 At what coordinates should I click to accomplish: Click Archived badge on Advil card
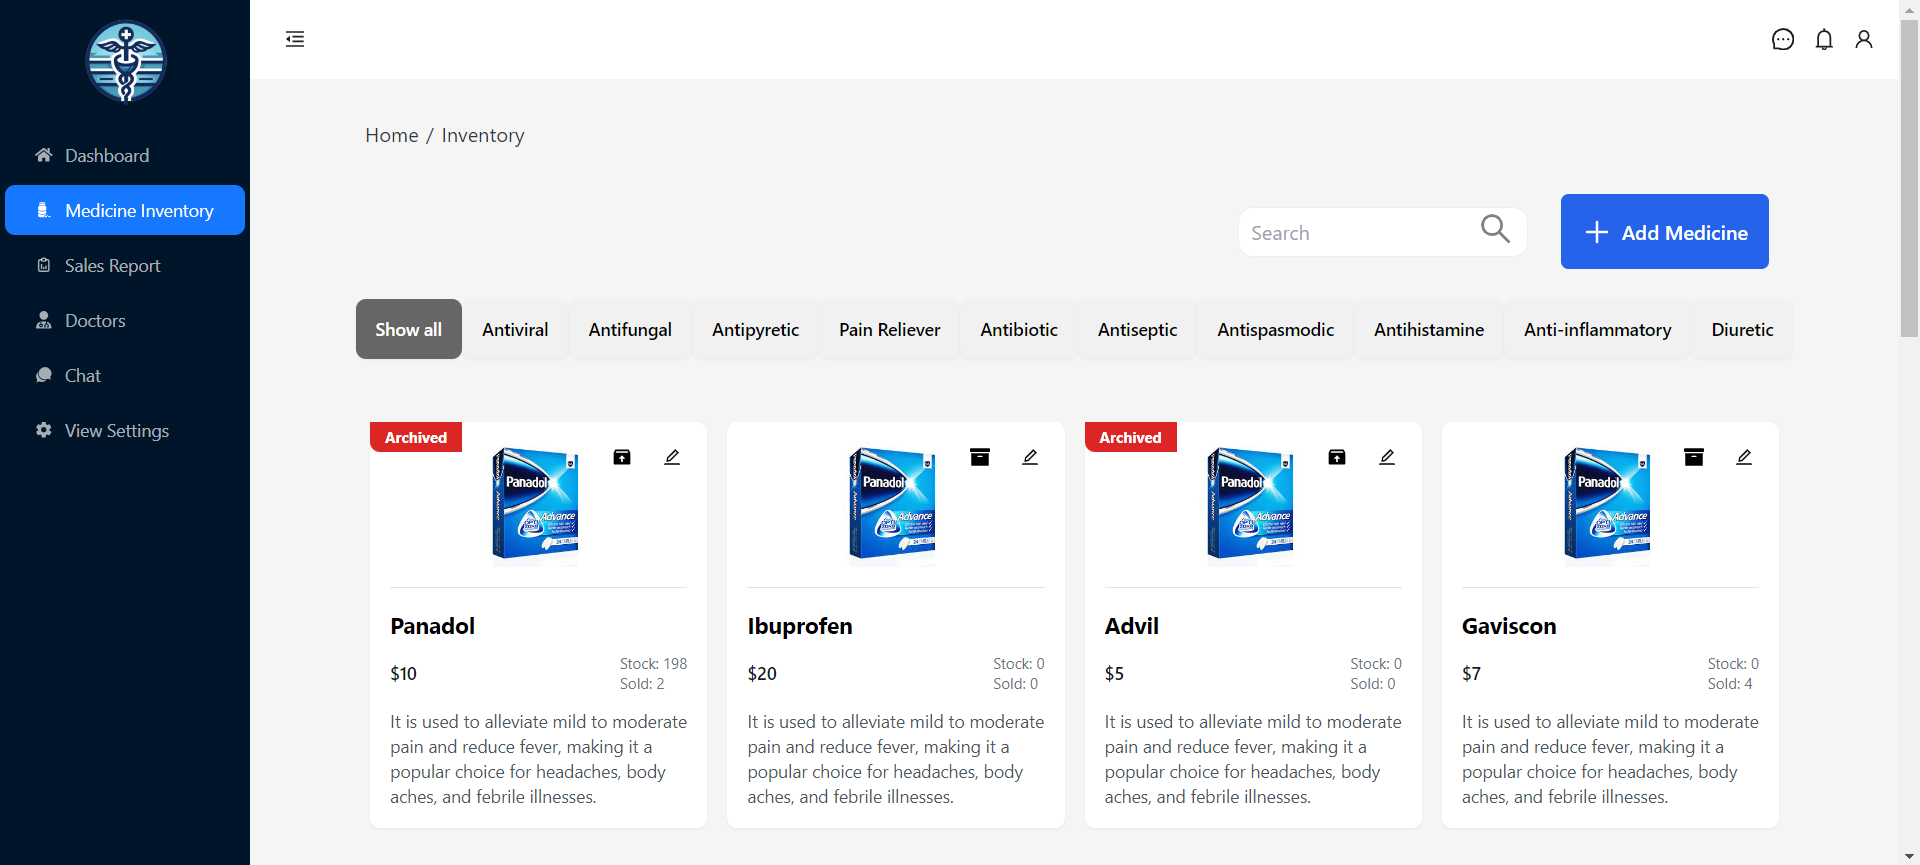pos(1130,437)
